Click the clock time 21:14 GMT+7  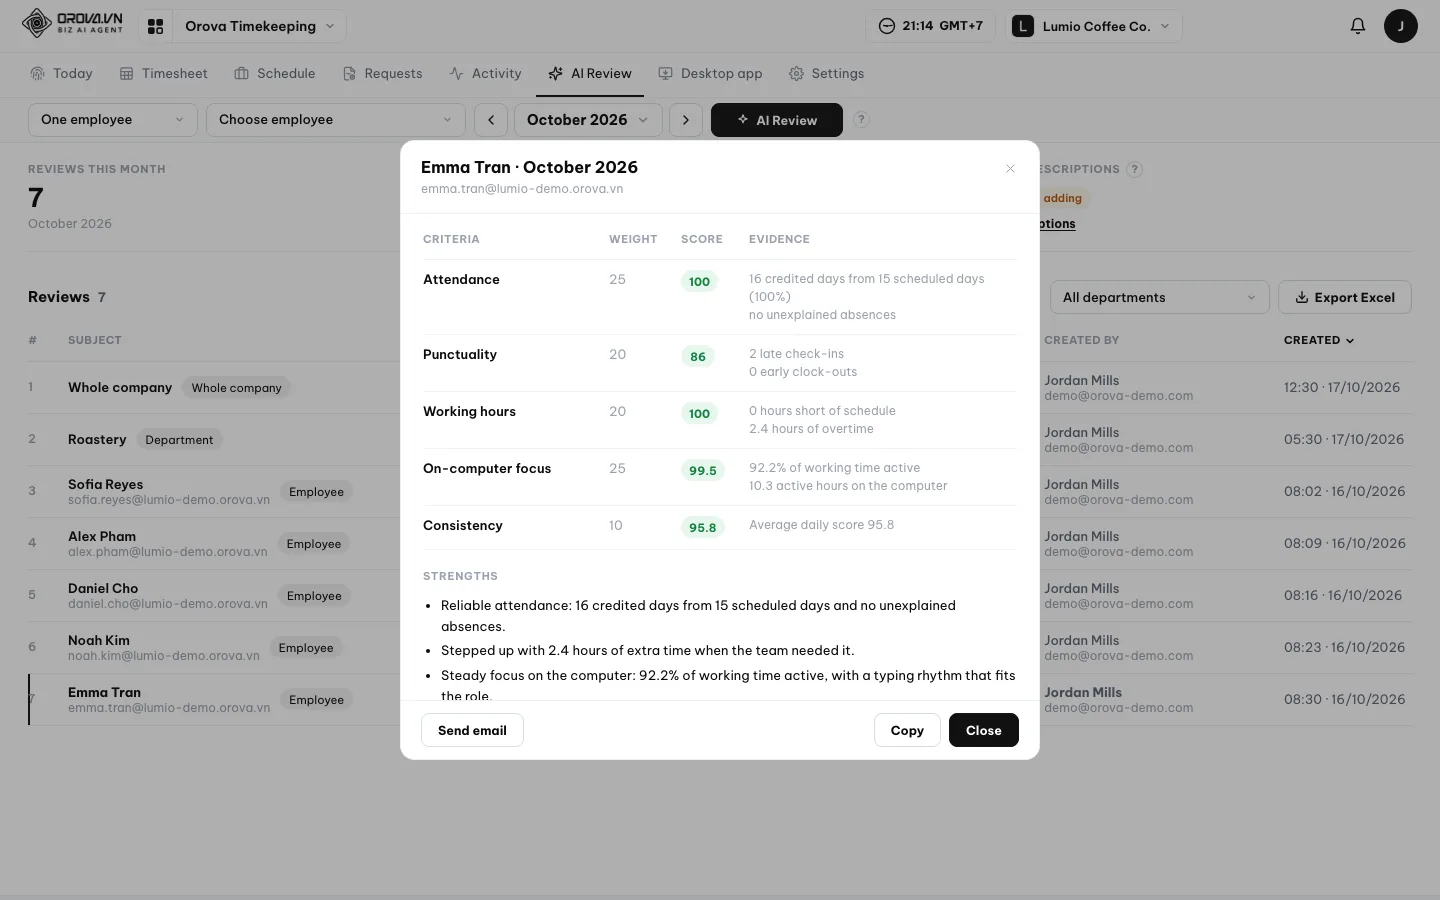coord(930,26)
